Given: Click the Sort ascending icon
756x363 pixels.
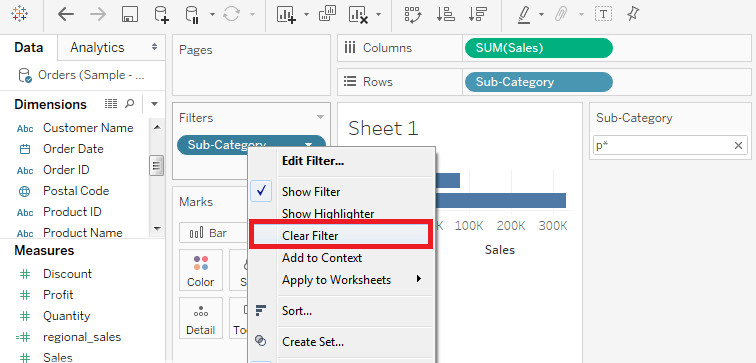Looking at the screenshot, I should [x=446, y=14].
